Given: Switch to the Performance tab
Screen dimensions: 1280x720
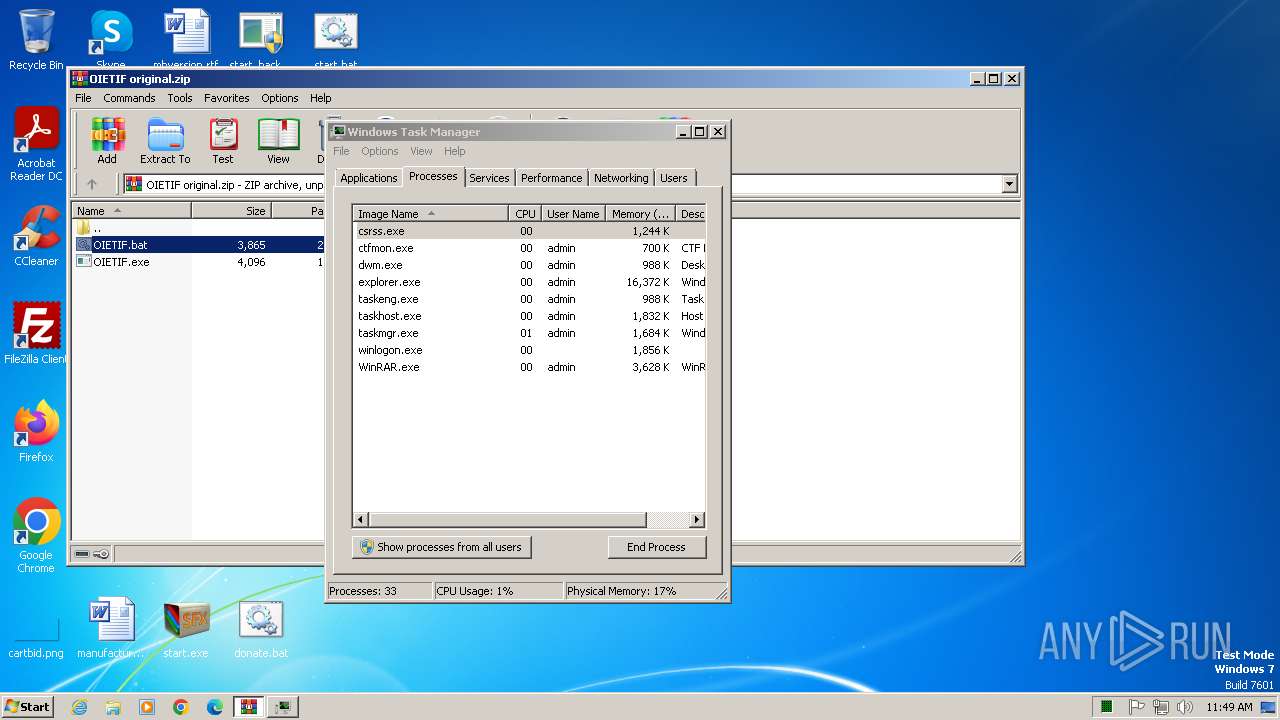Looking at the screenshot, I should pos(551,178).
